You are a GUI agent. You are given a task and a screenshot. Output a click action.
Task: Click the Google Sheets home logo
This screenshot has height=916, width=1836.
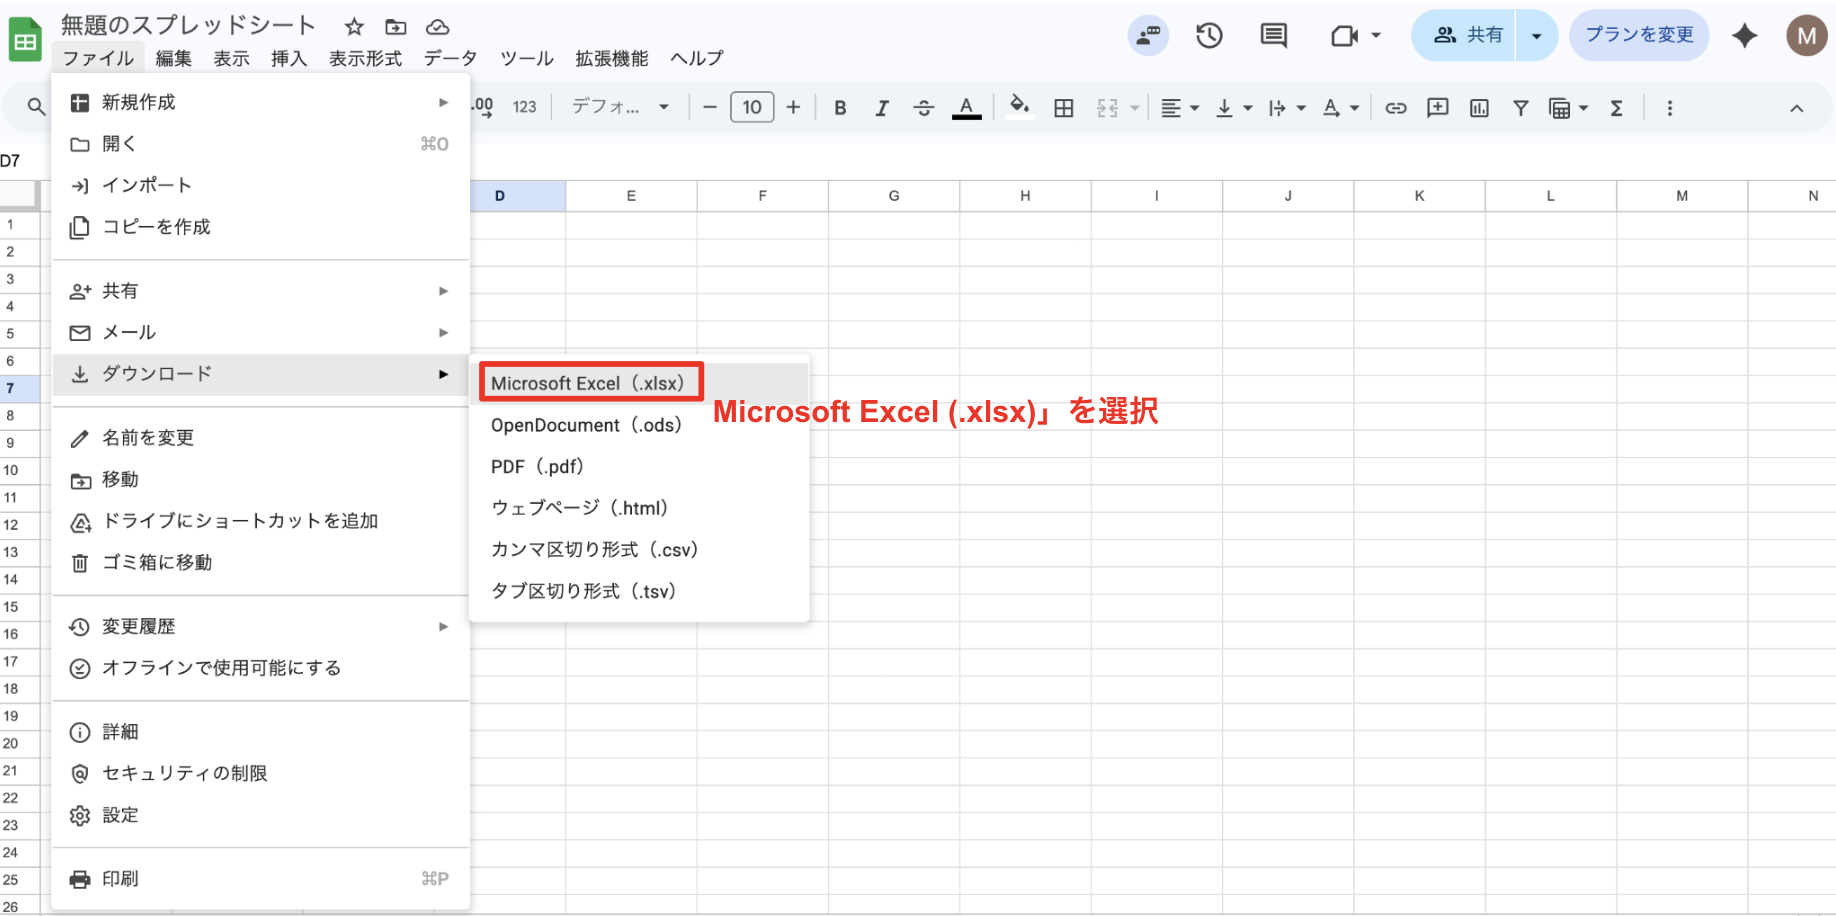click(x=25, y=41)
